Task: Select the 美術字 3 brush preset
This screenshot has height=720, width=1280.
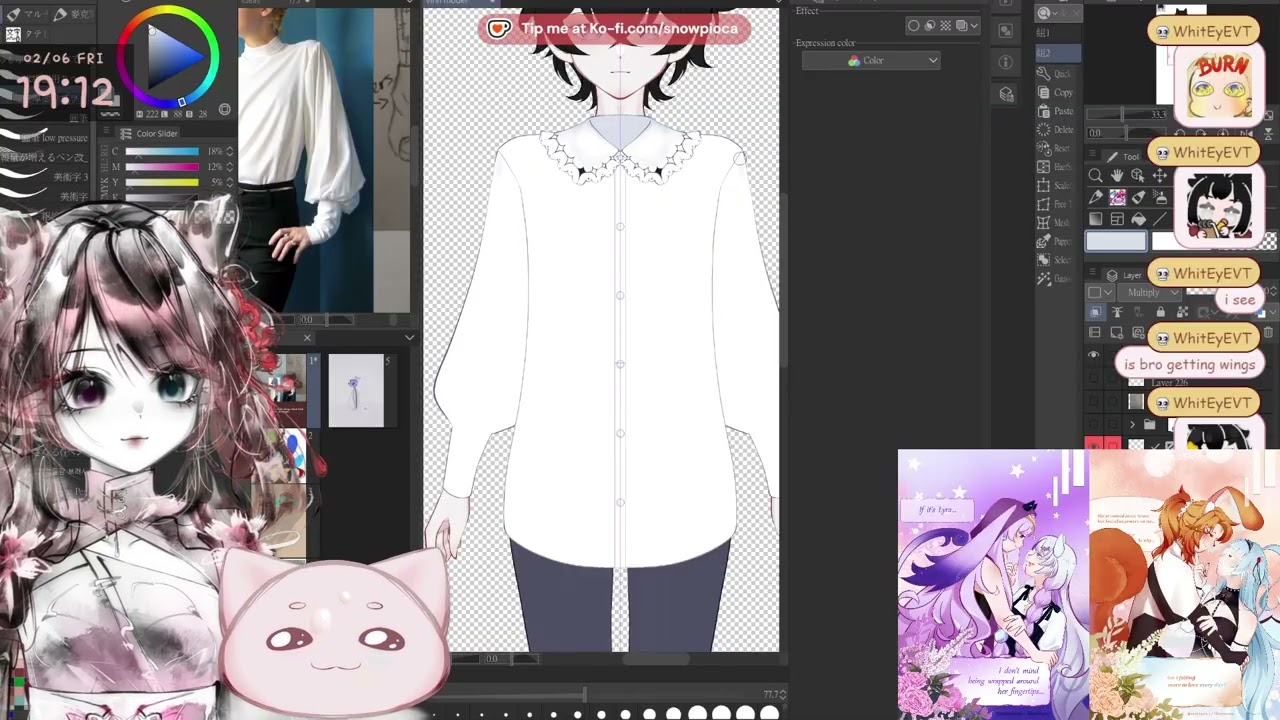Action: 44,178
